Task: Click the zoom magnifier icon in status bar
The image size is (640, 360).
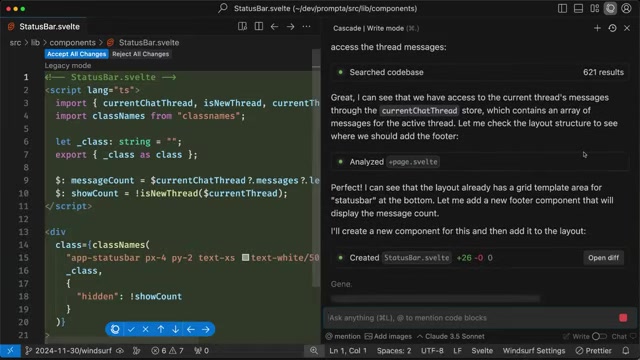Action: click(x=313, y=351)
